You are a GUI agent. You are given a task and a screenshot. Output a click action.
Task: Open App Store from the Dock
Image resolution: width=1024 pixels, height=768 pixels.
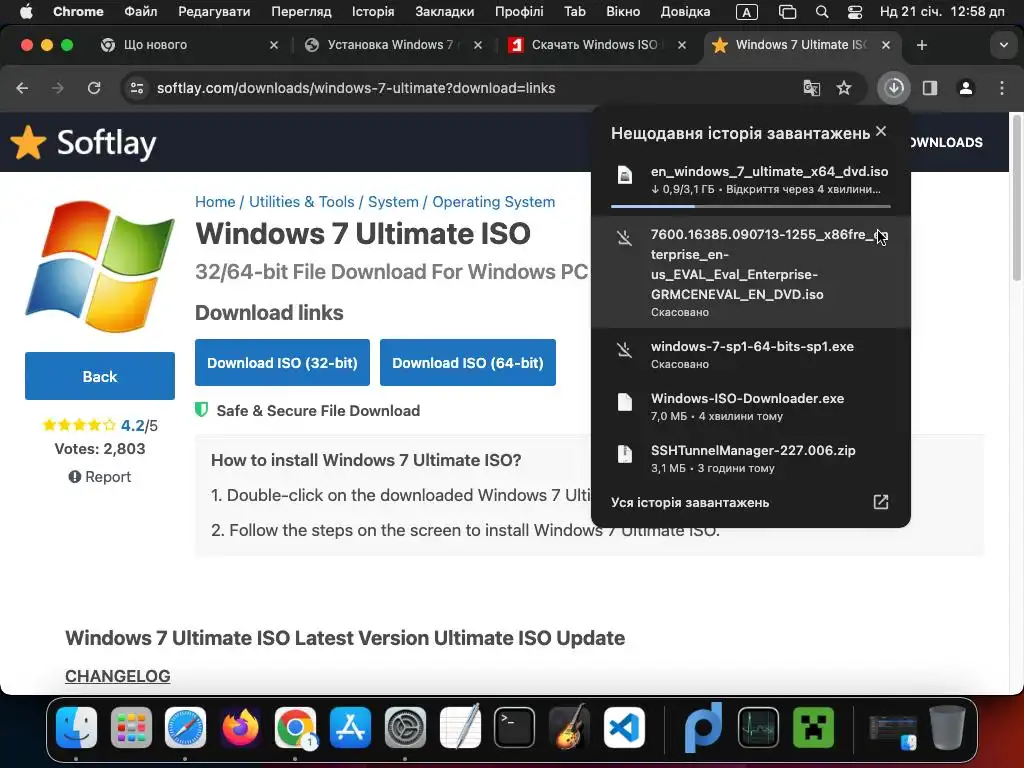[x=350, y=727]
